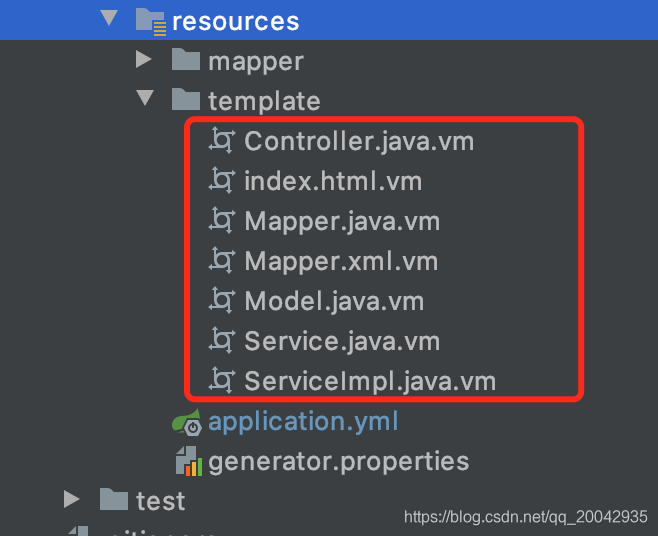Image resolution: width=658 pixels, height=536 pixels.
Task: Click the index.html.vm file icon
Action: (x=222, y=180)
